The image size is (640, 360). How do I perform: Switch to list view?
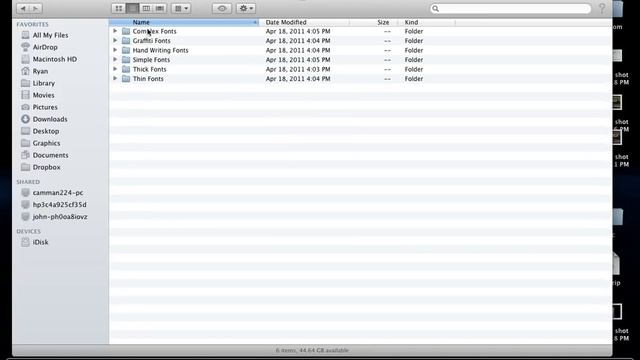pos(132,8)
